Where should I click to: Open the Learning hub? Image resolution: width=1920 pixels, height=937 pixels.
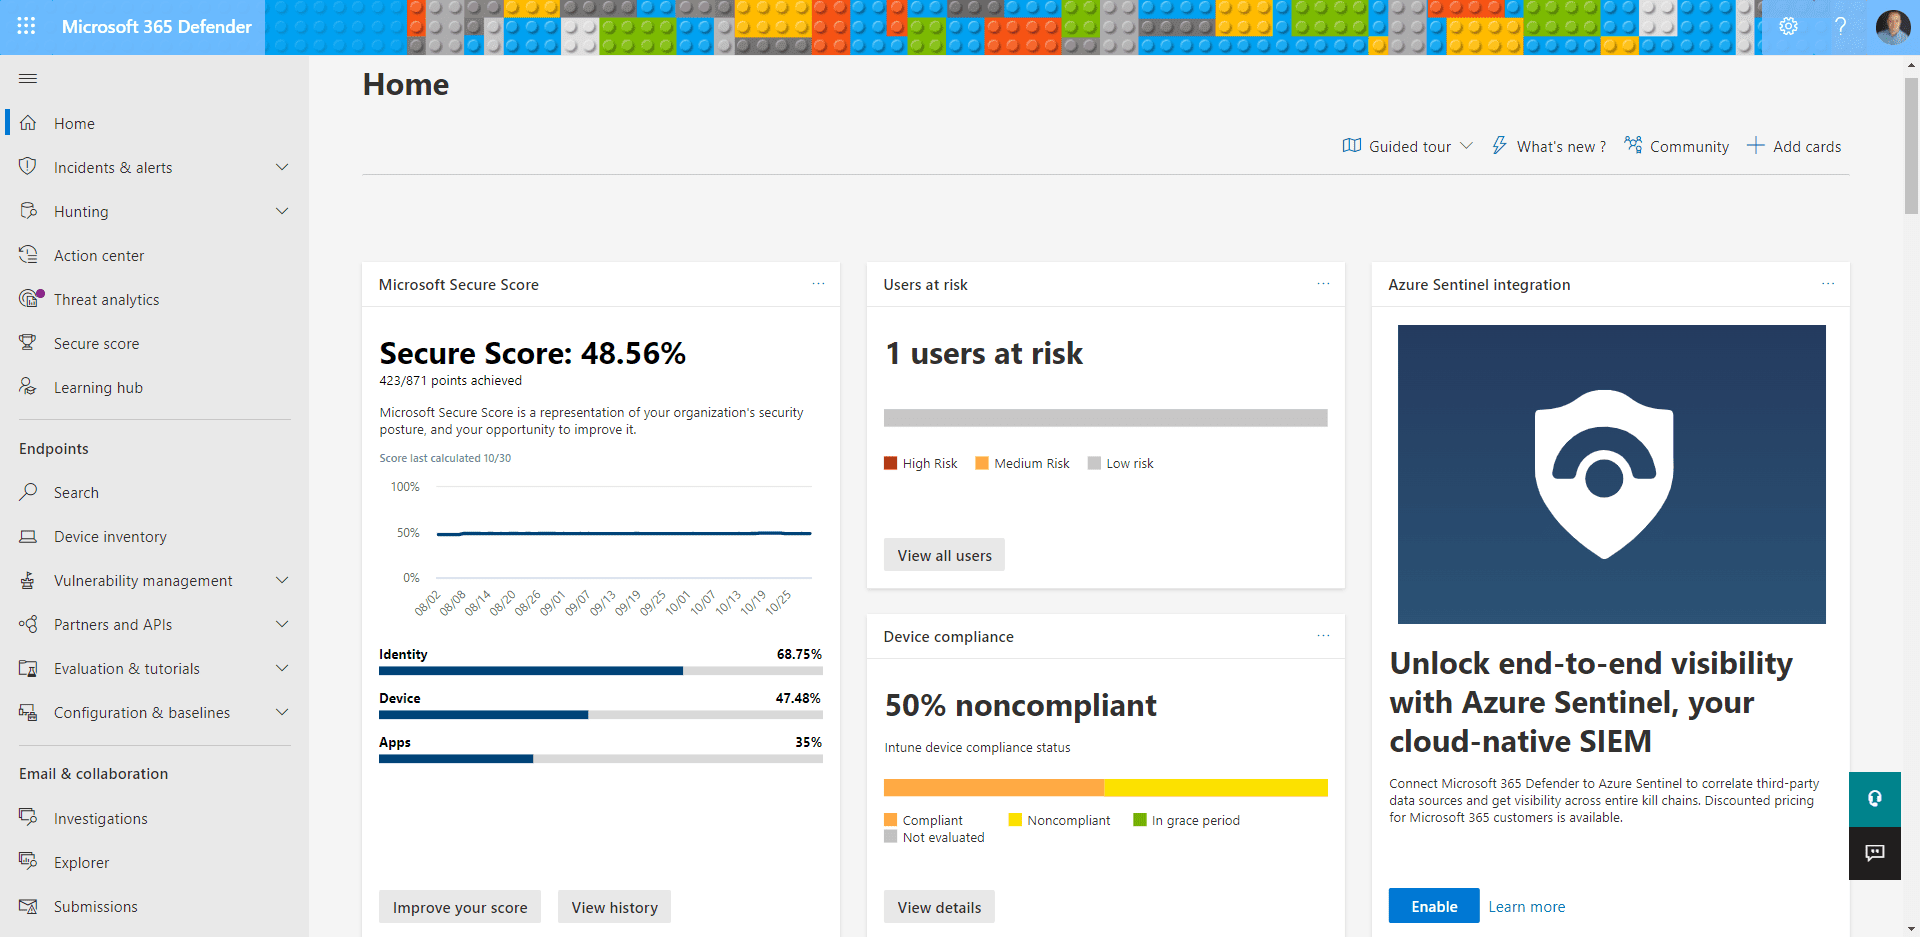point(97,387)
